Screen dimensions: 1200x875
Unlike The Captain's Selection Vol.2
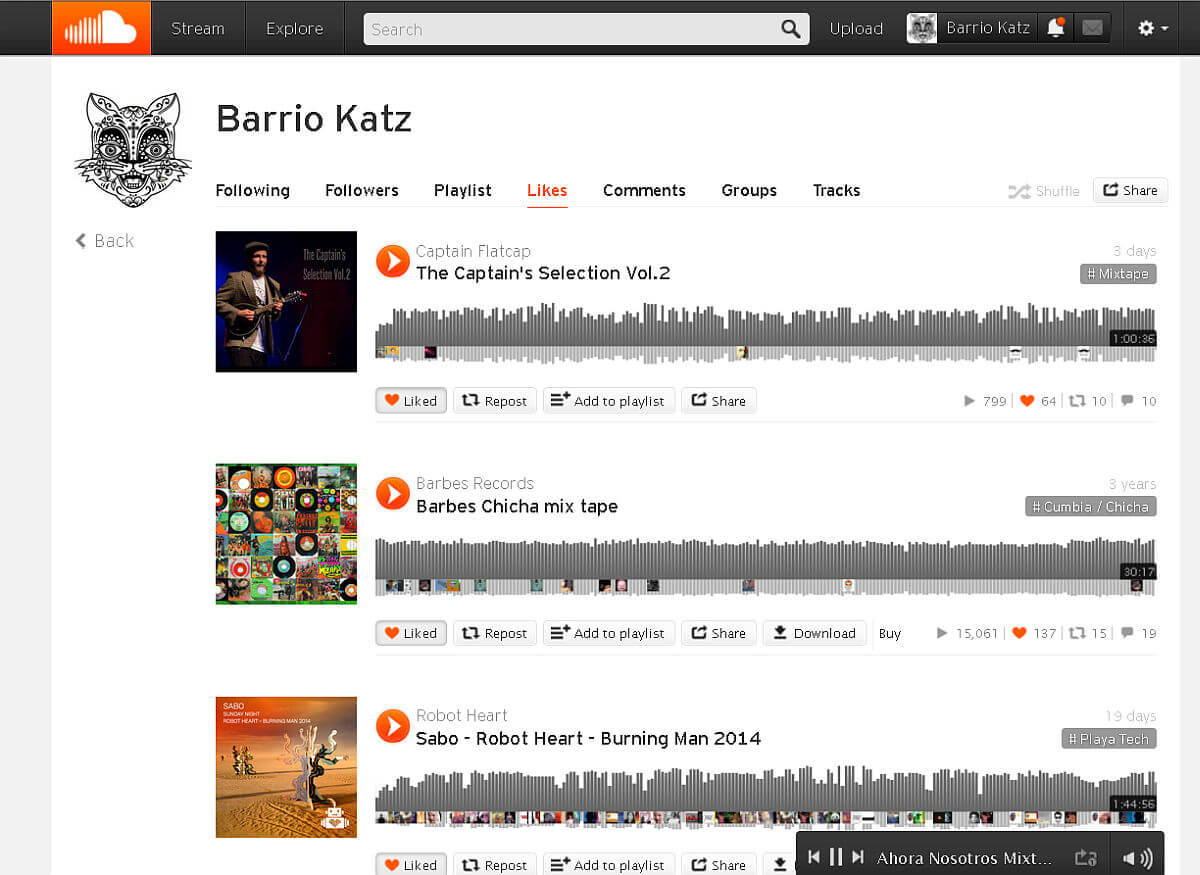(411, 401)
